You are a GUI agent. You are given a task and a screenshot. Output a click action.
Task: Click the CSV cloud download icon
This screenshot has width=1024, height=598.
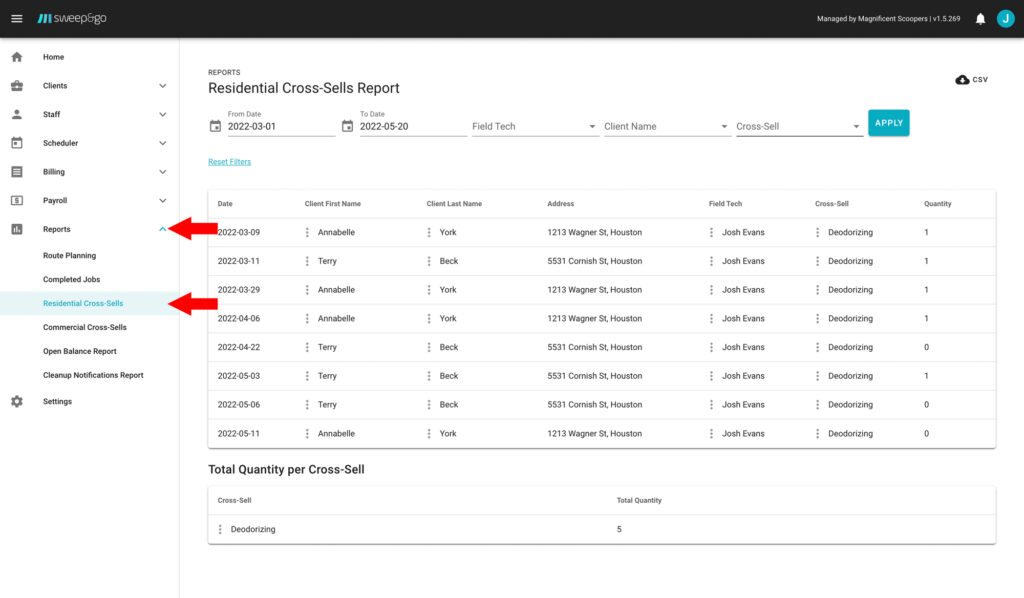[x=962, y=80]
